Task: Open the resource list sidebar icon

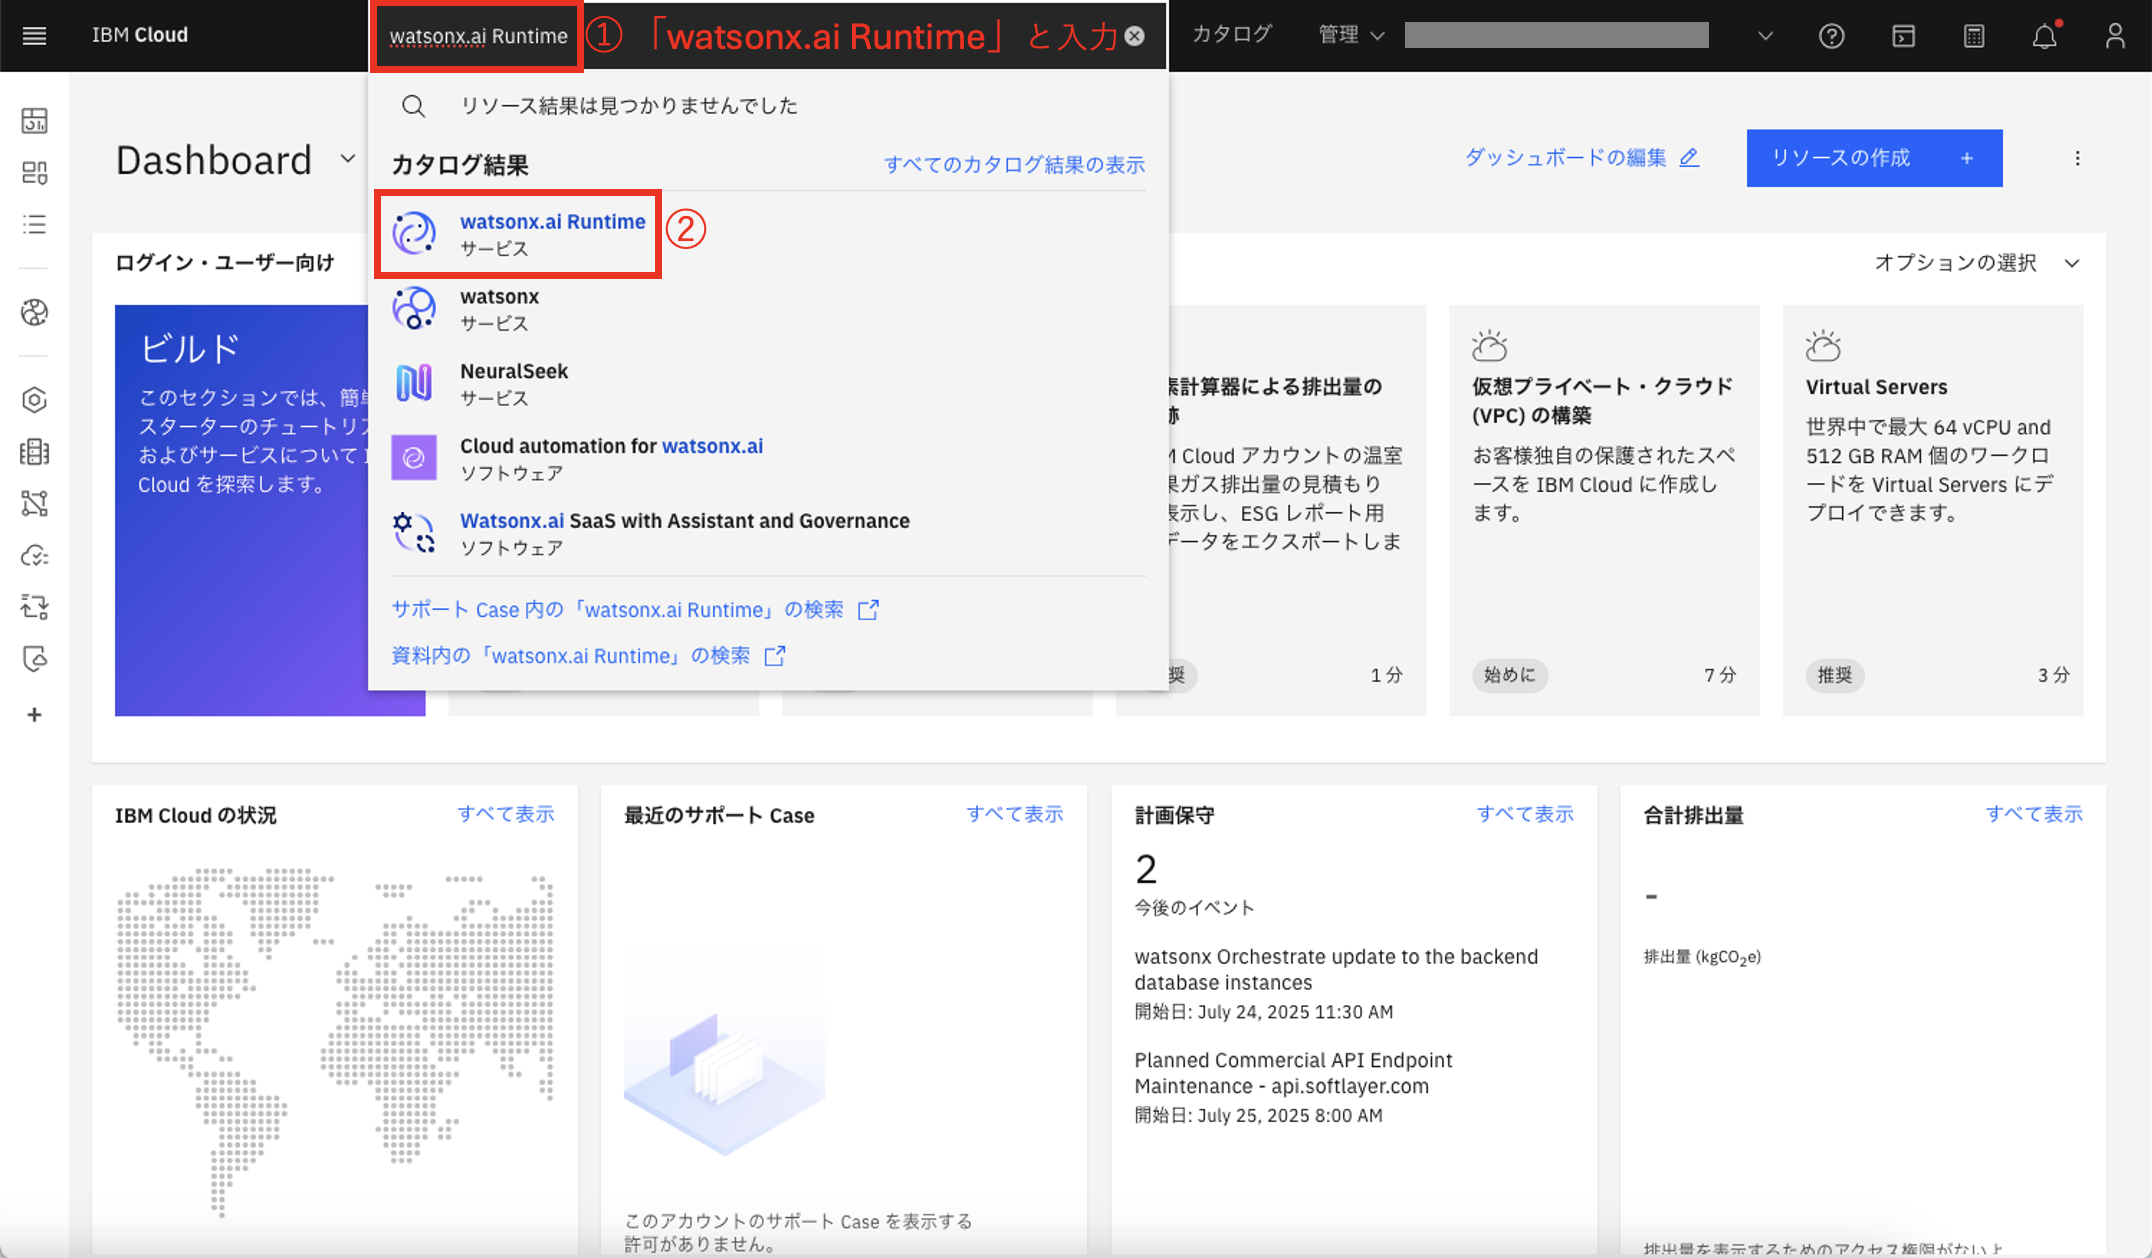Action: click(34, 224)
